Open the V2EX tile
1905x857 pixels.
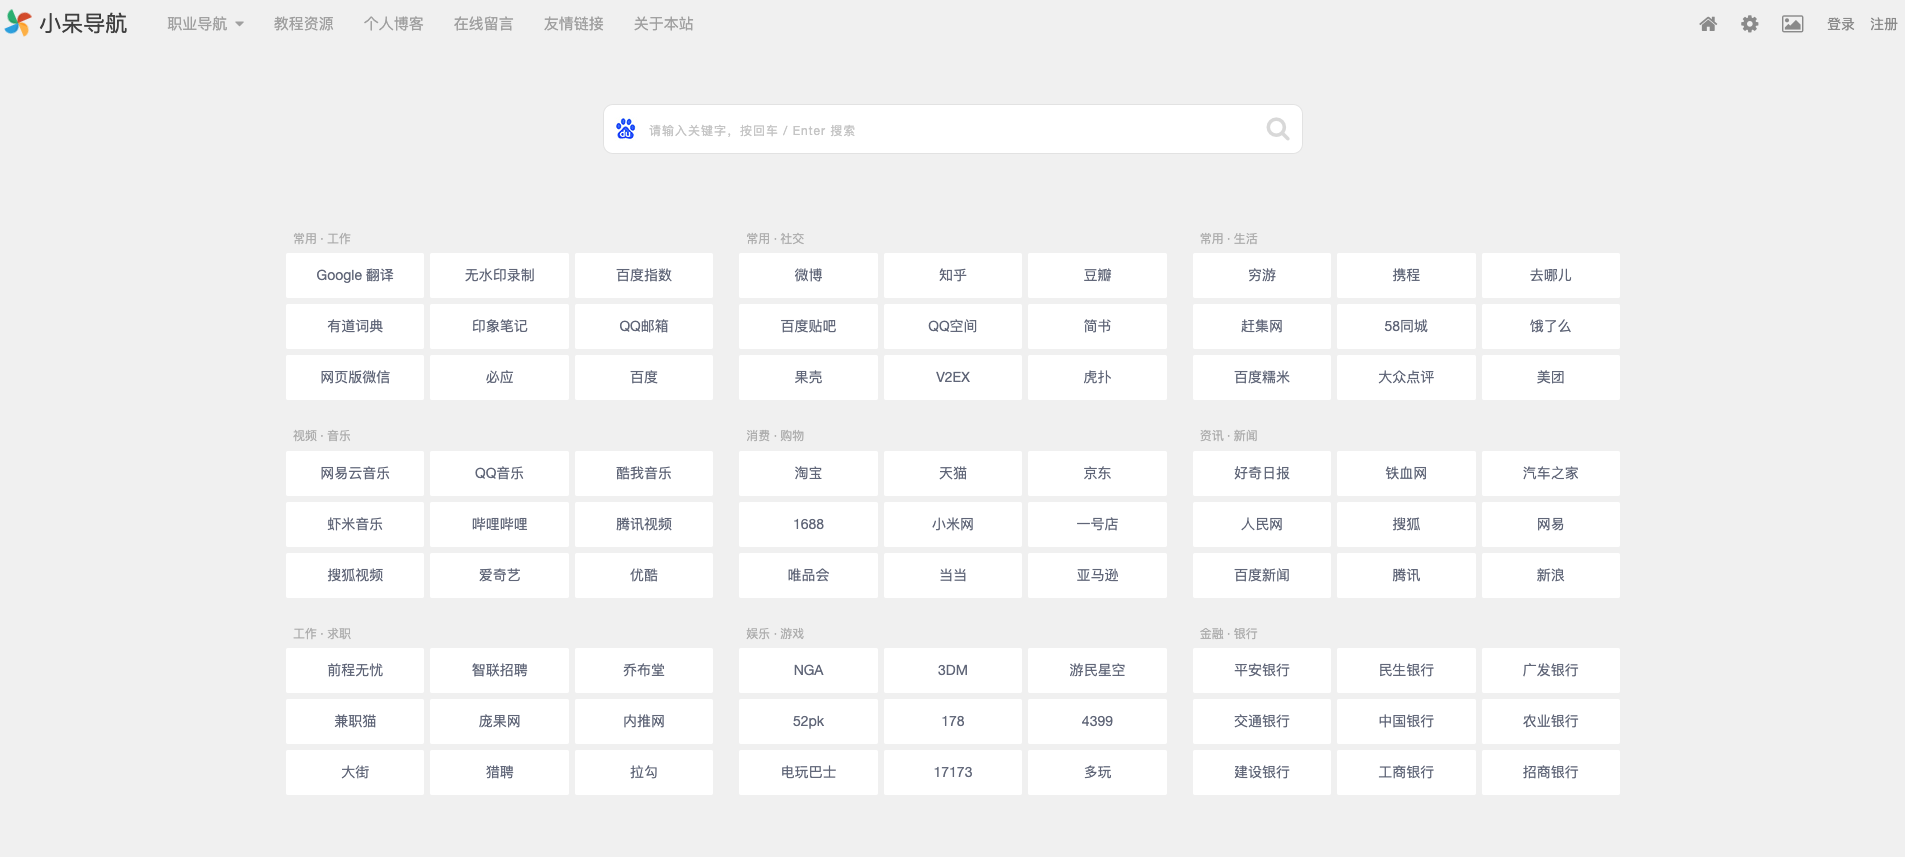[953, 377]
